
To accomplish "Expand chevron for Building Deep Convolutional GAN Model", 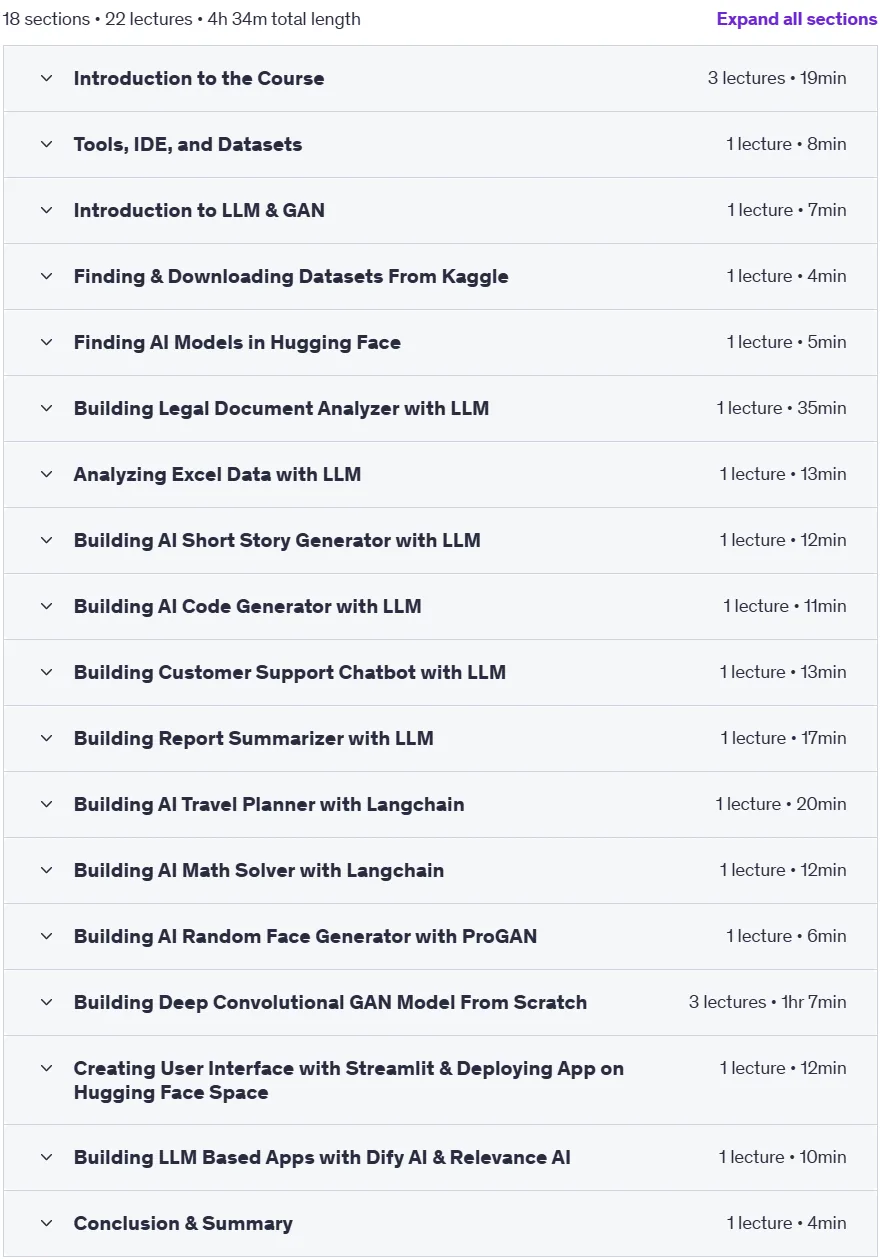I will coord(46,1002).
